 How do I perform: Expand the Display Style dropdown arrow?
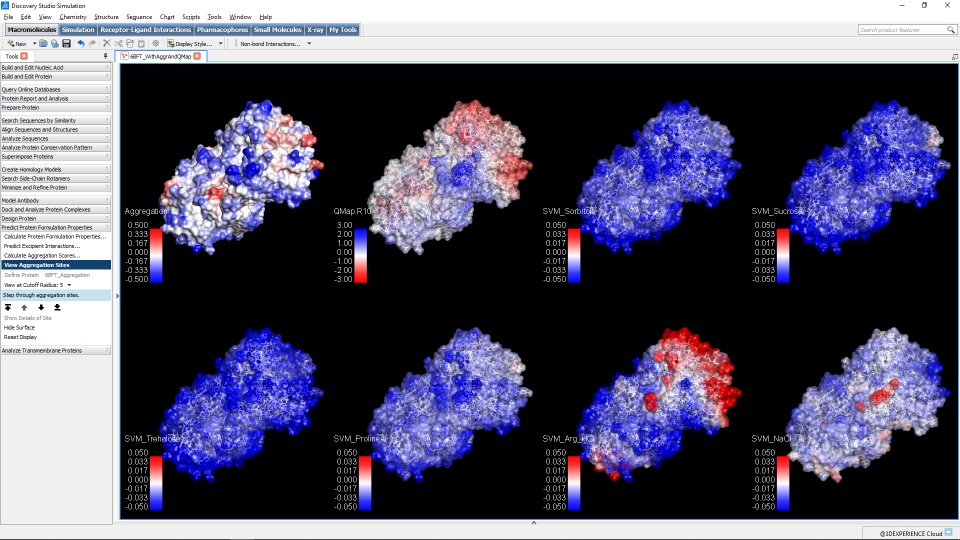click(x=220, y=43)
